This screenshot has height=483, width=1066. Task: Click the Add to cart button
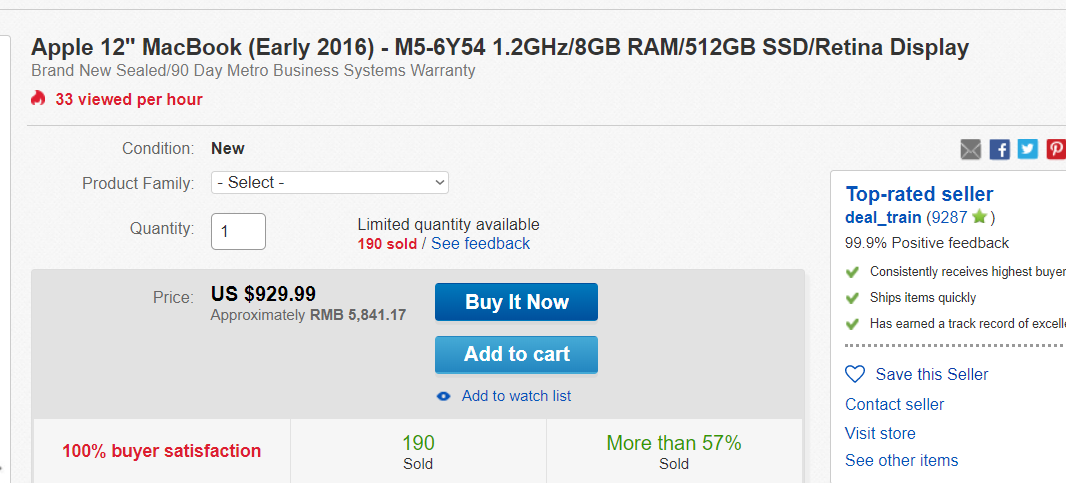click(517, 354)
